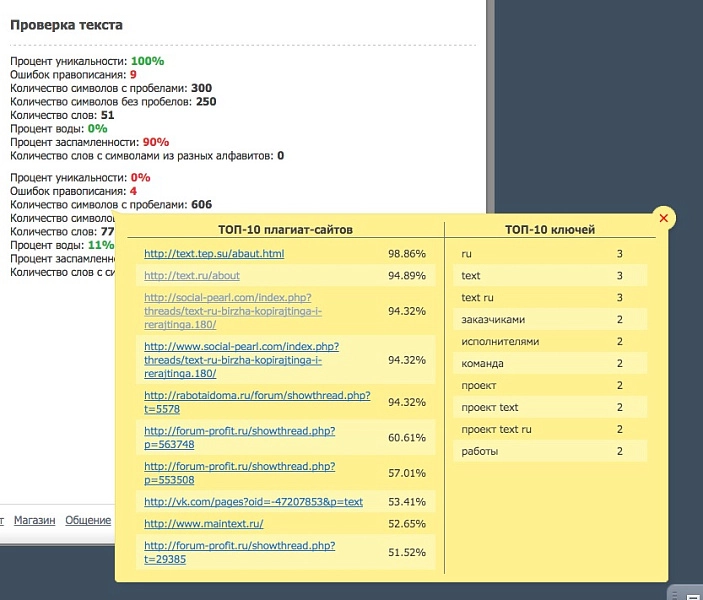703x600 pixels.
Task: Click the 'text ru' keyword row
Action: tap(550, 298)
